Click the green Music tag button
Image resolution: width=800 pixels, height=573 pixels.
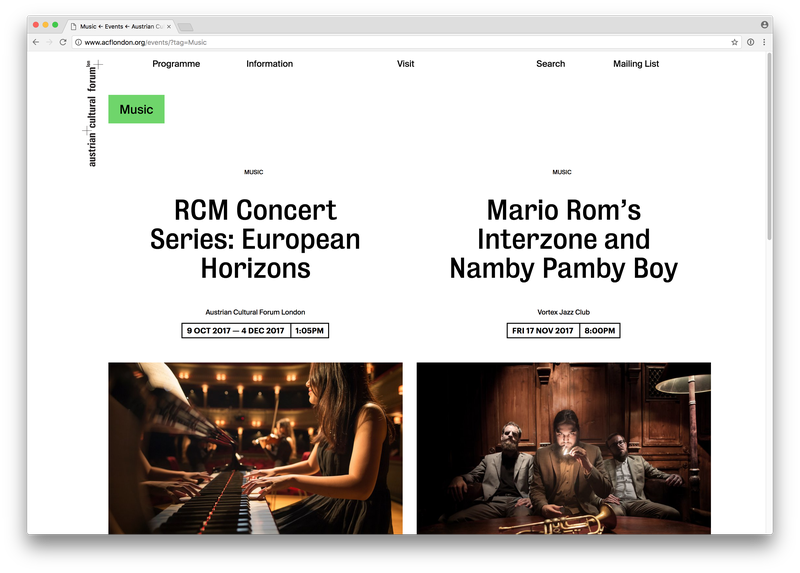(x=136, y=109)
